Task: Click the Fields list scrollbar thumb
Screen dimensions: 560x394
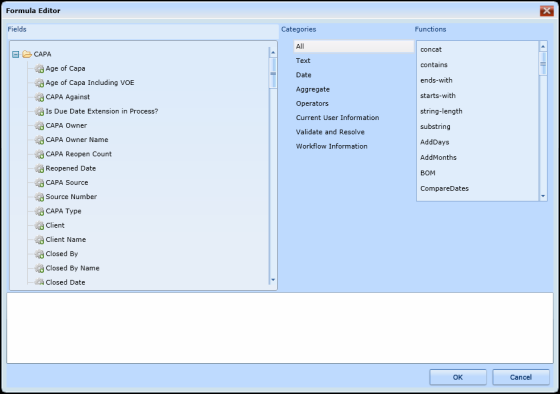Action: coord(273,73)
